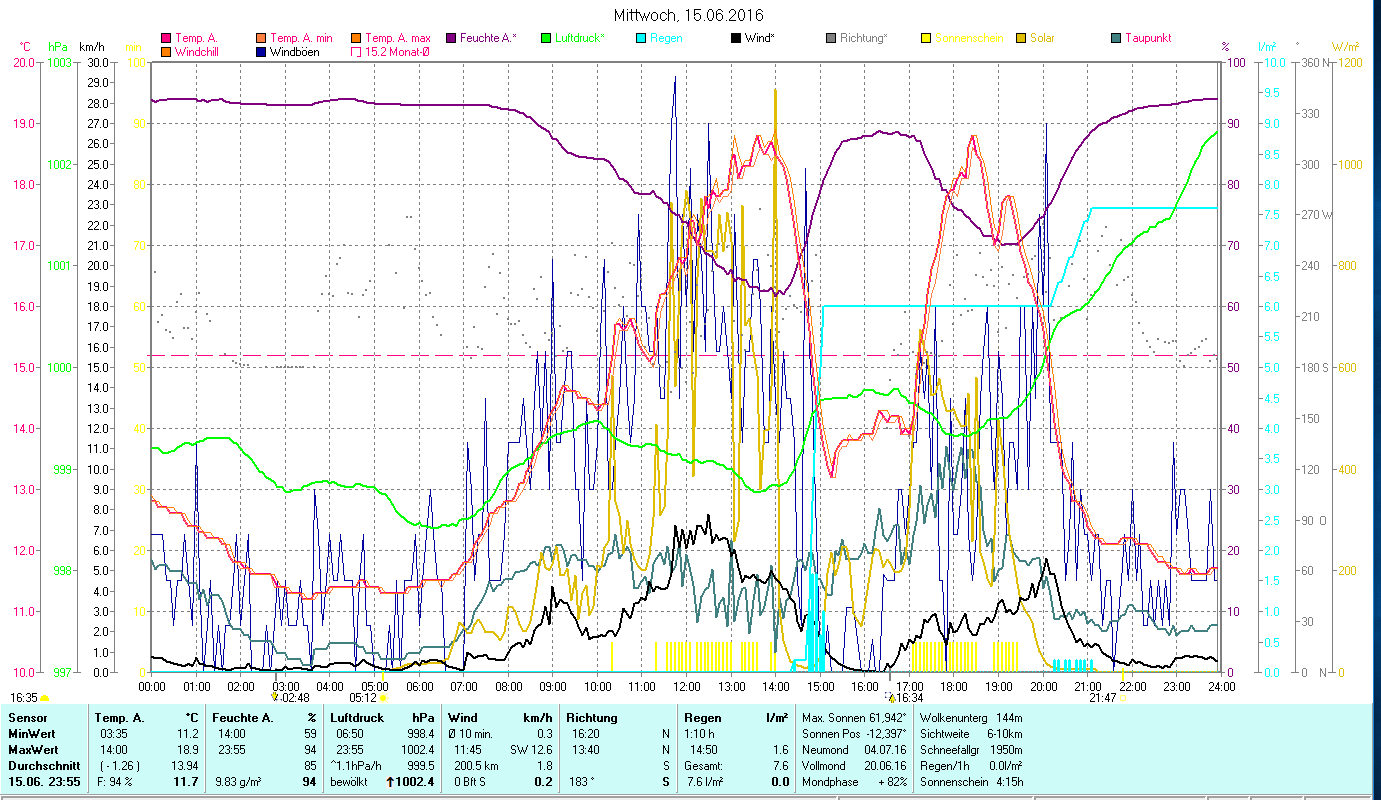The height and width of the screenshot is (800, 1381).
Task: Select the Windböen legend label
Action: click(x=295, y=51)
